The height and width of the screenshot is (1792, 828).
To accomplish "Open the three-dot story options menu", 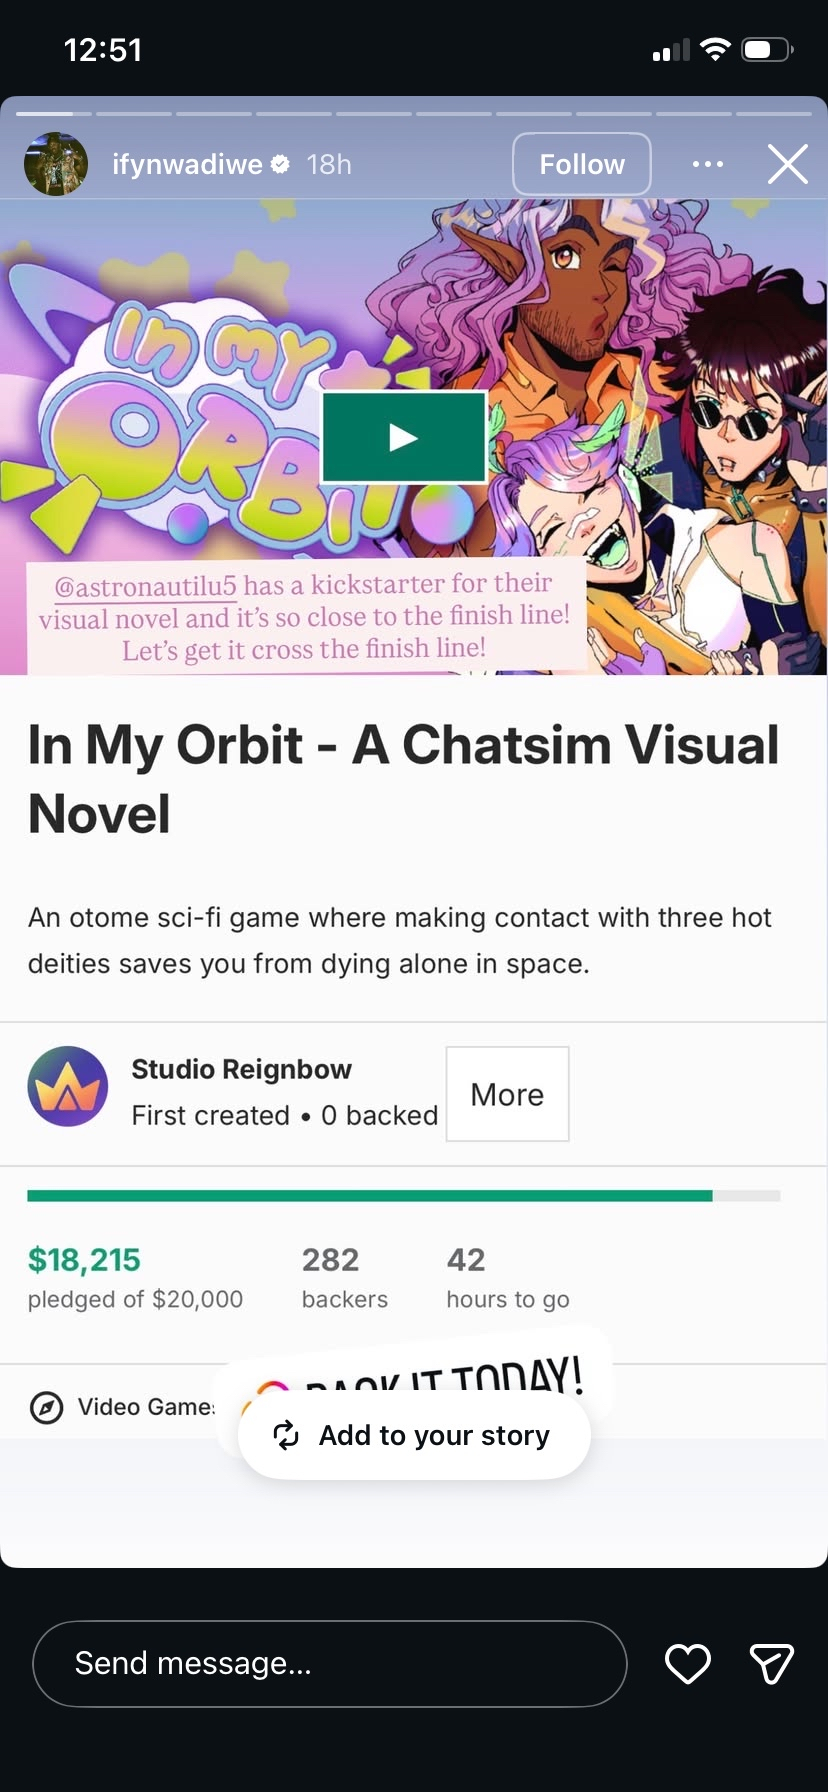I will (x=708, y=164).
